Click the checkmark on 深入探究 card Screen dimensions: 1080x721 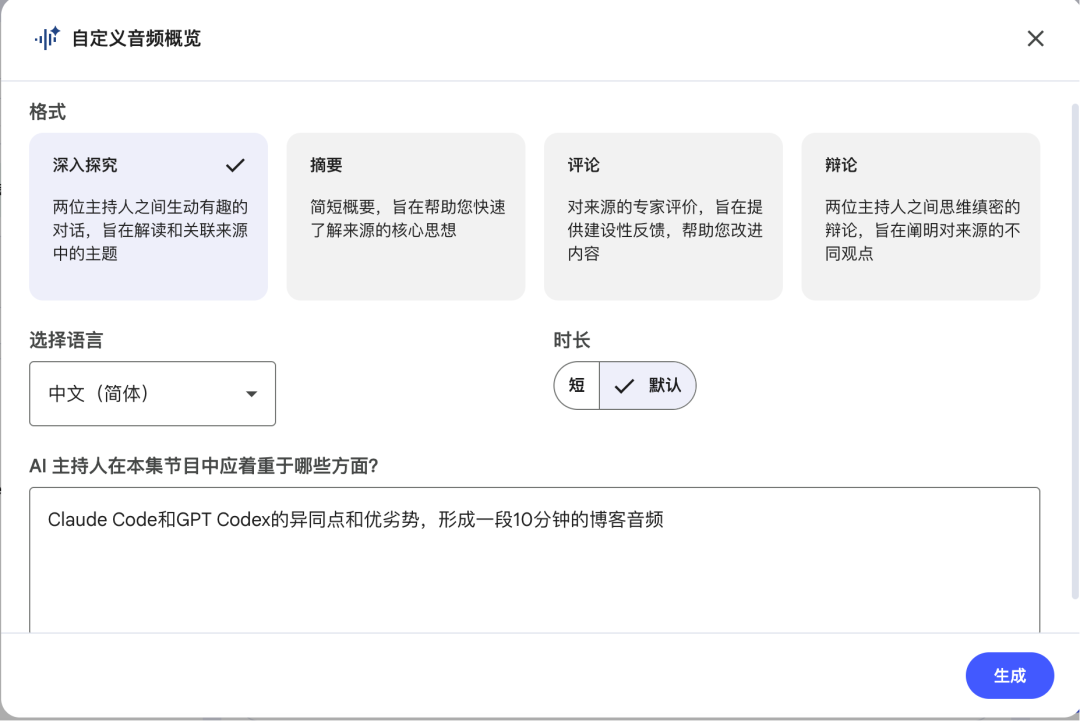click(x=236, y=164)
